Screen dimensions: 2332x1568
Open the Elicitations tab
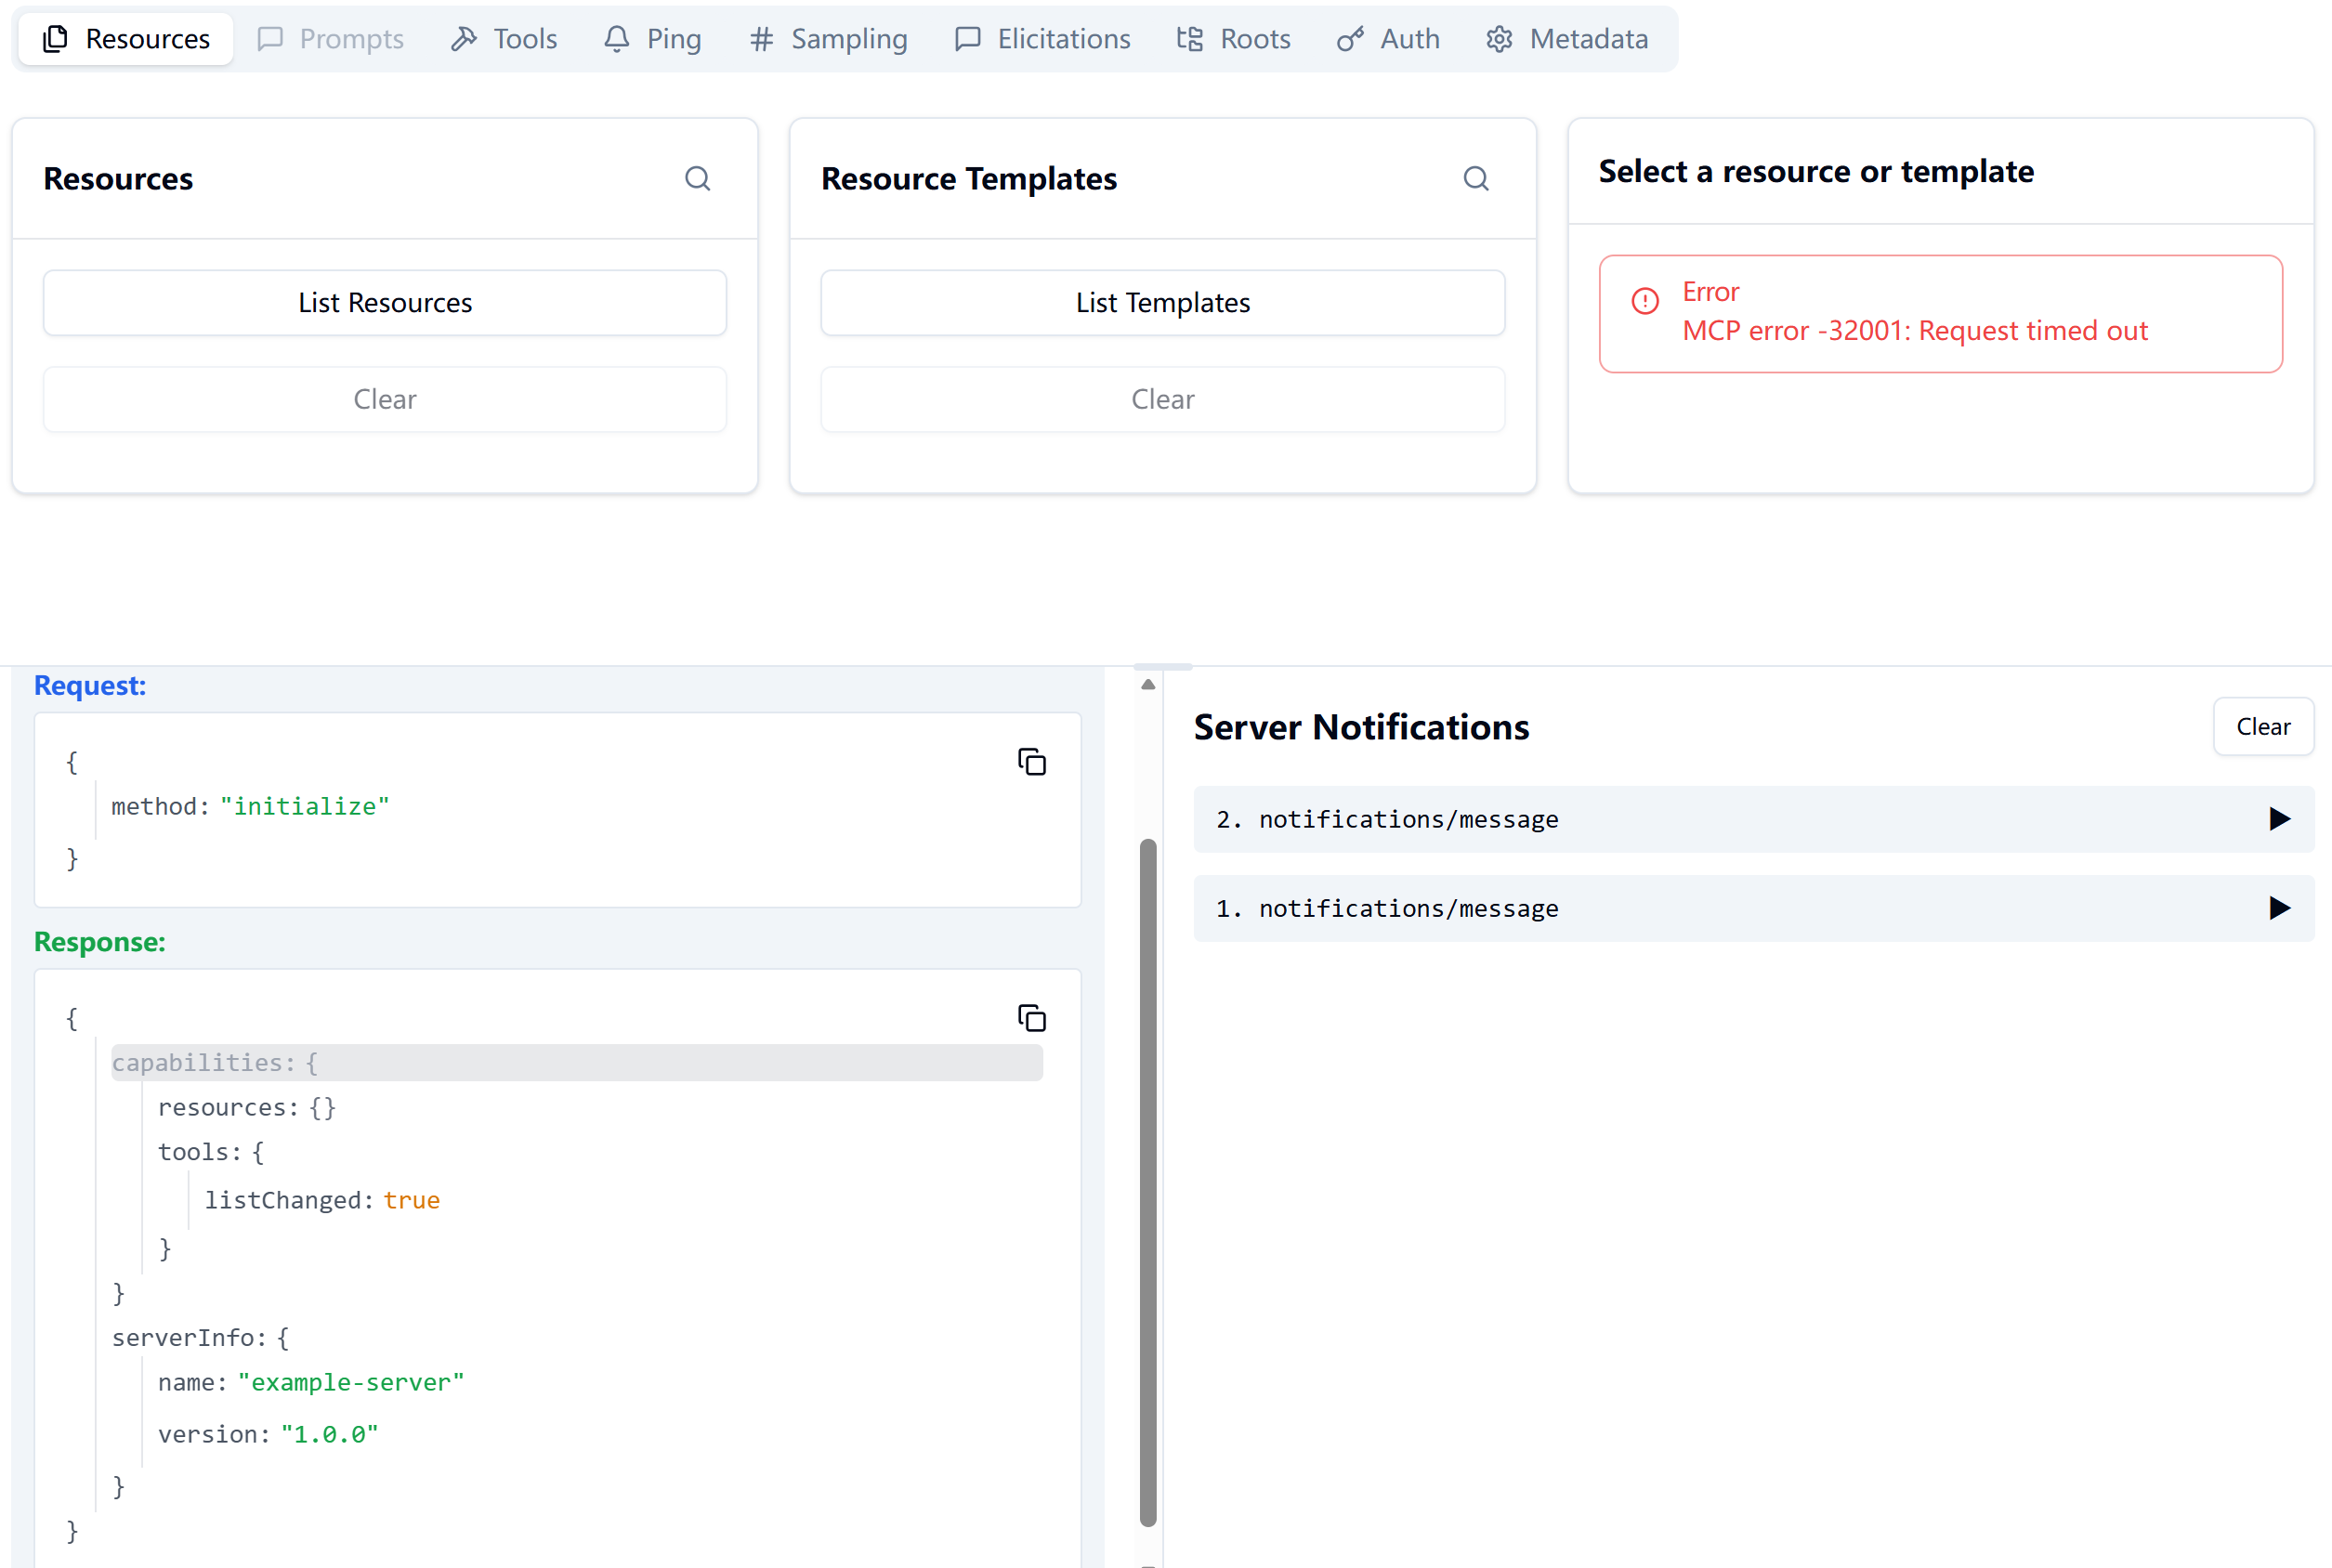click(1042, 39)
